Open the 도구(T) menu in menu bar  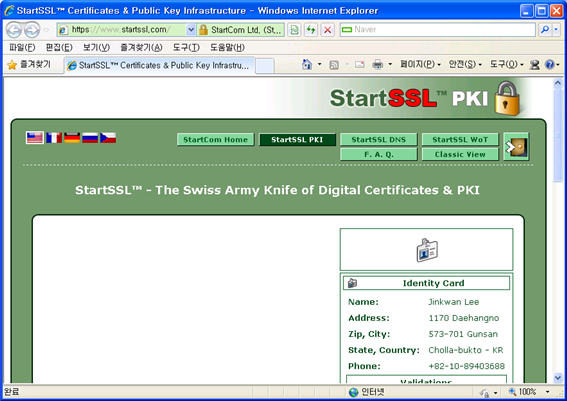pyautogui.click(x=186, y=47)
